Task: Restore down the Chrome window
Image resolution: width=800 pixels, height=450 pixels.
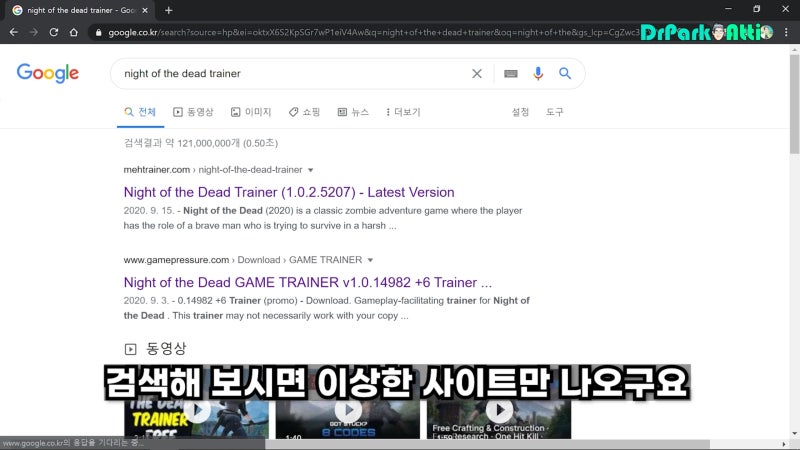Action: [757, 9]
